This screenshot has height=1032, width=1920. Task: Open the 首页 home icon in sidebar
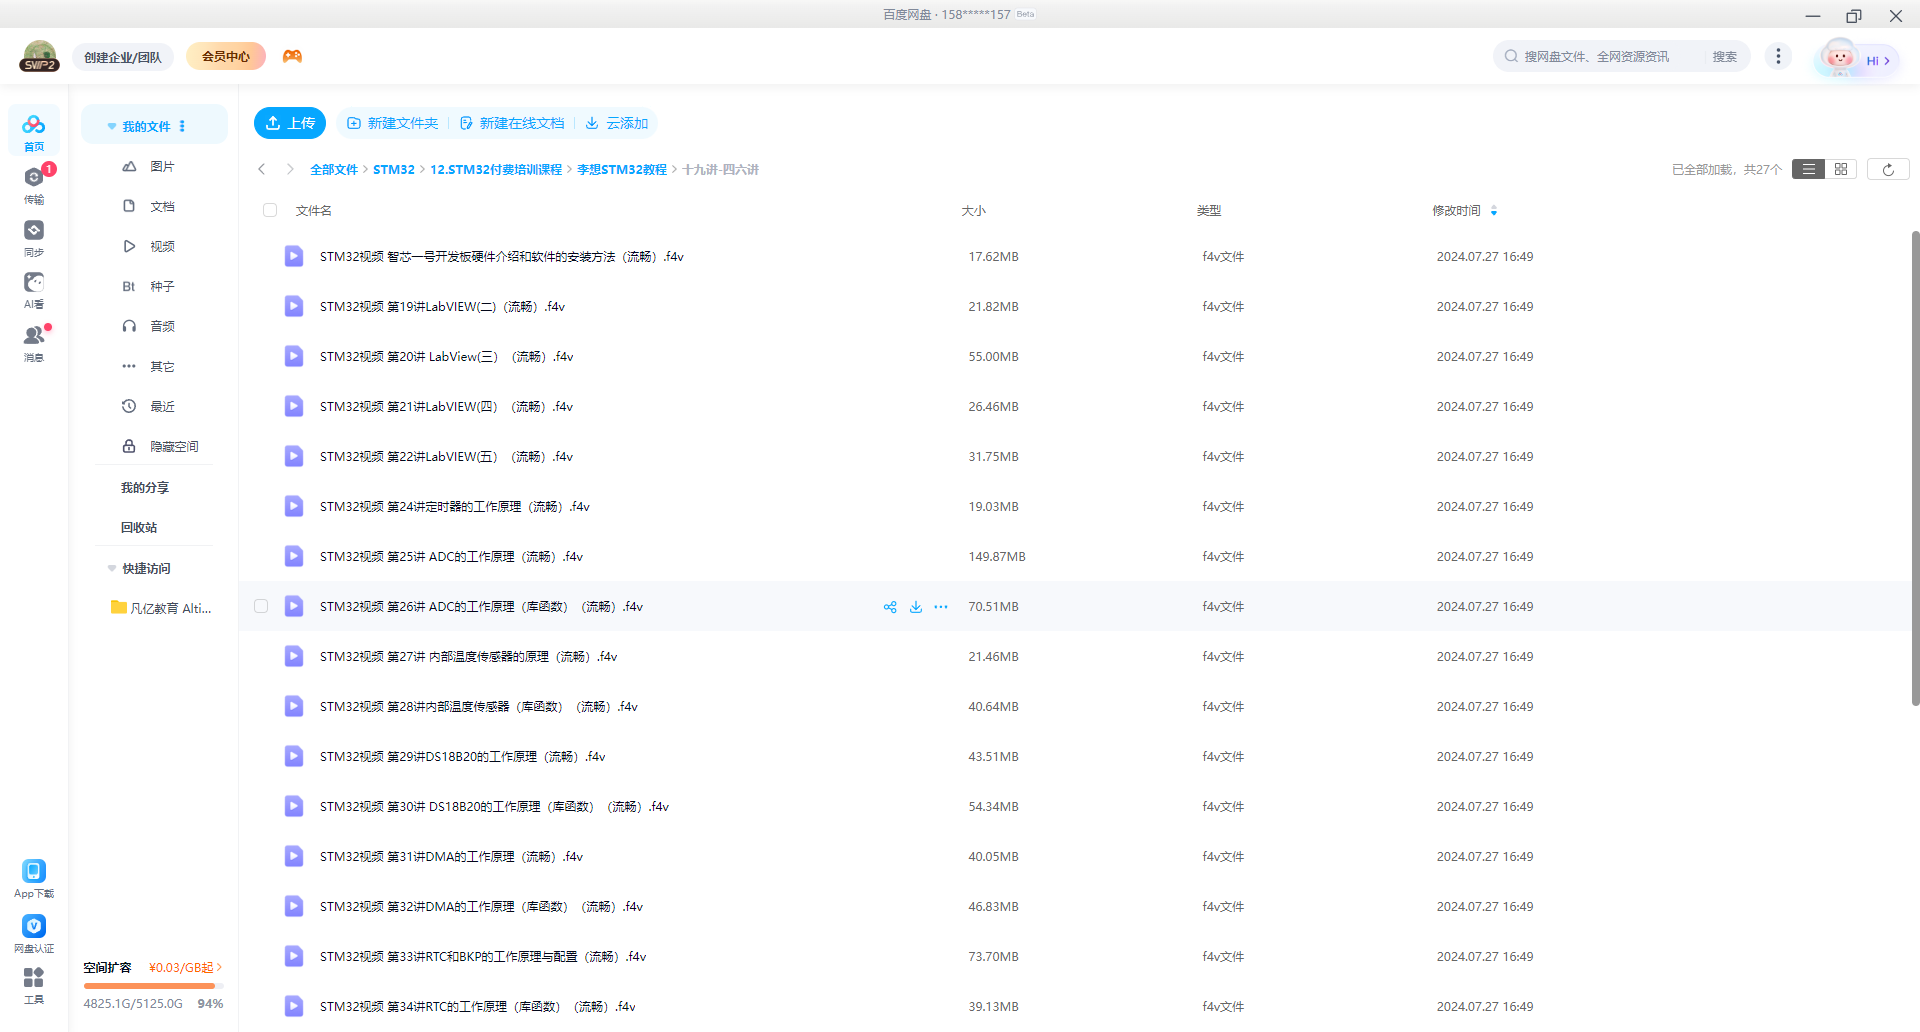34,131
